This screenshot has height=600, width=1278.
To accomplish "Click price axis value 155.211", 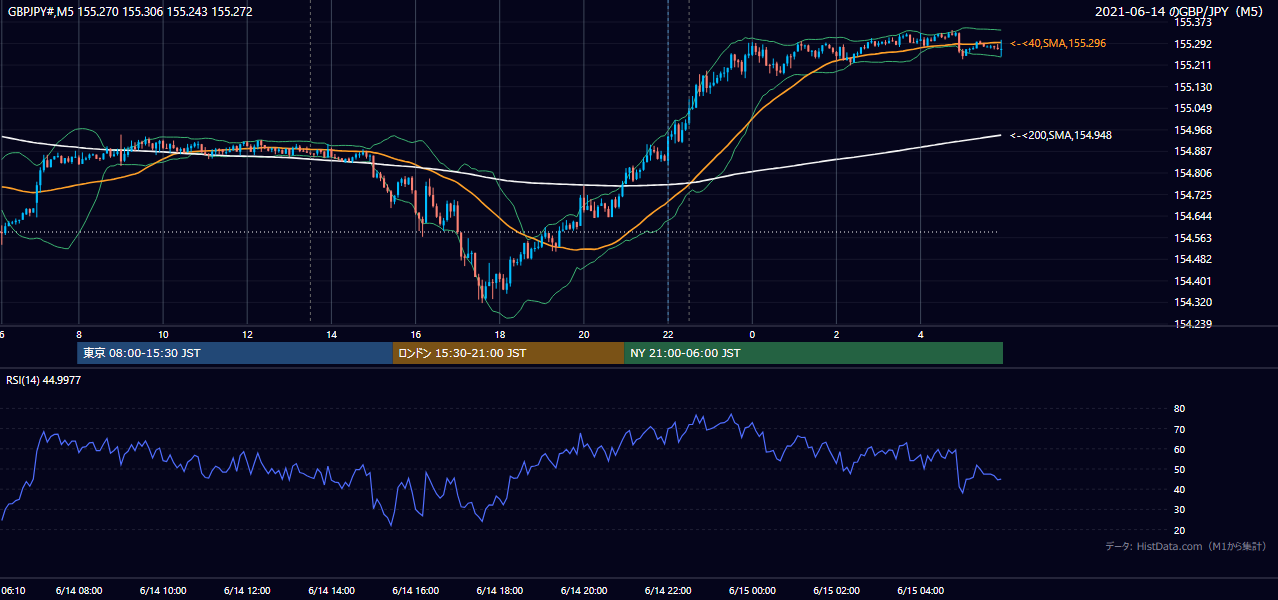I will tap(1193, 65).
